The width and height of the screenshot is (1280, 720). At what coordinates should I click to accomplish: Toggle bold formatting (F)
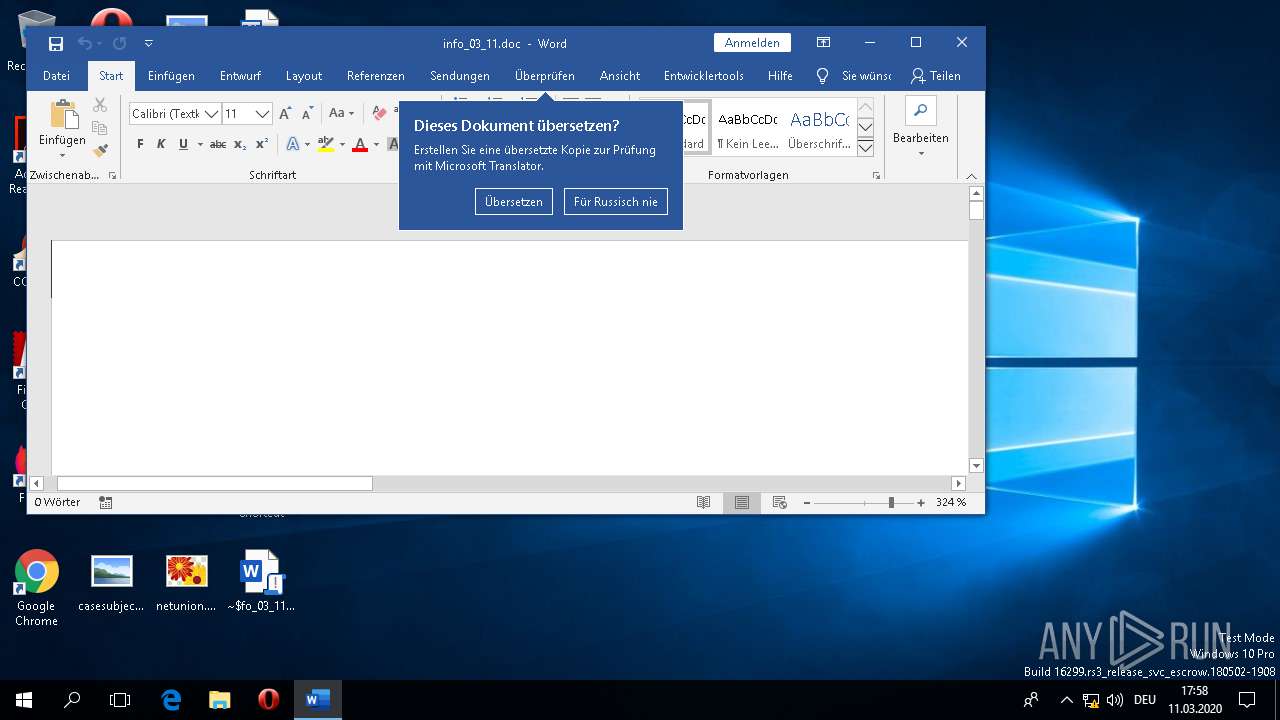point(140,144)
